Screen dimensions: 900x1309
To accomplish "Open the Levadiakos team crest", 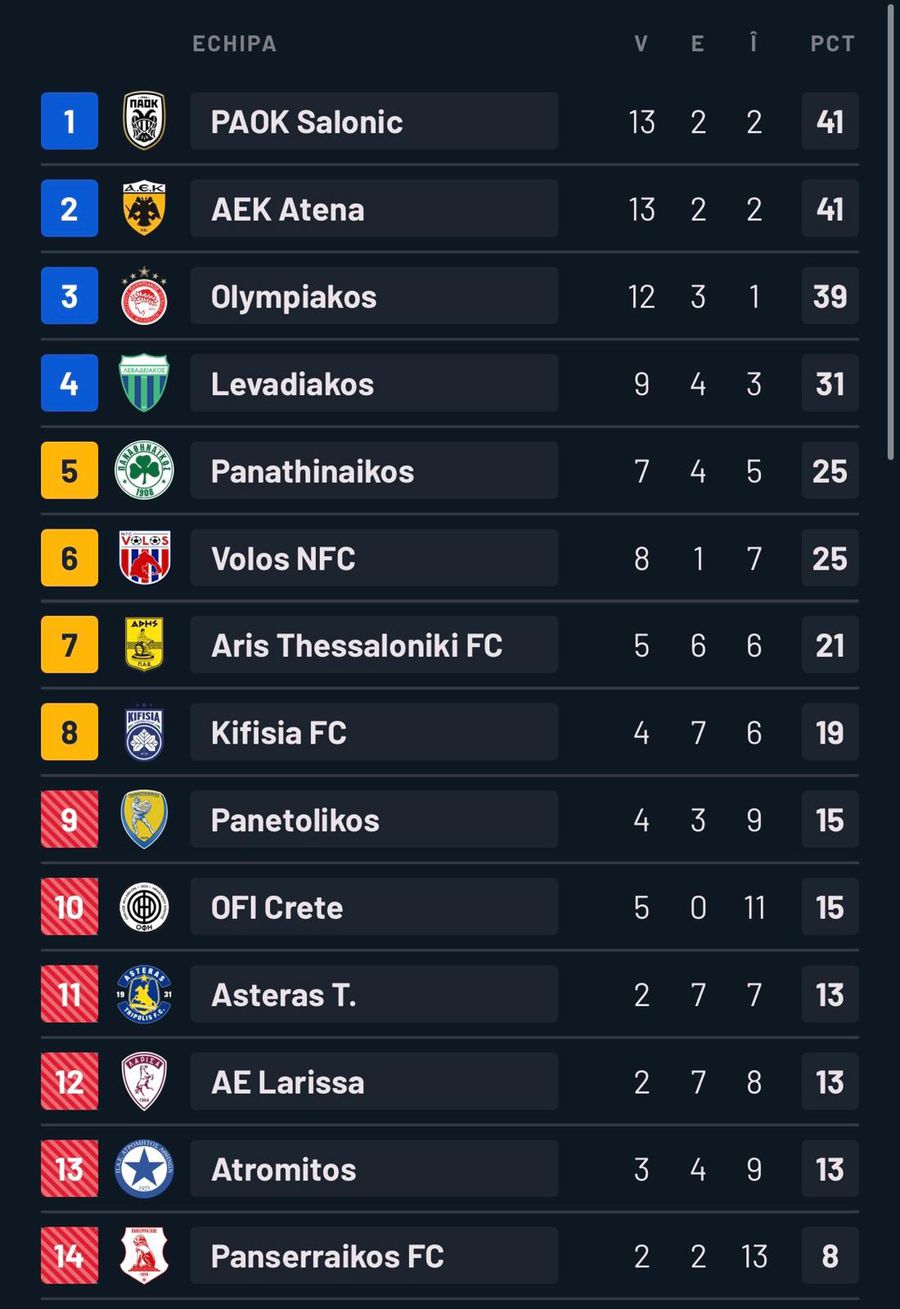I will point(143,382).
